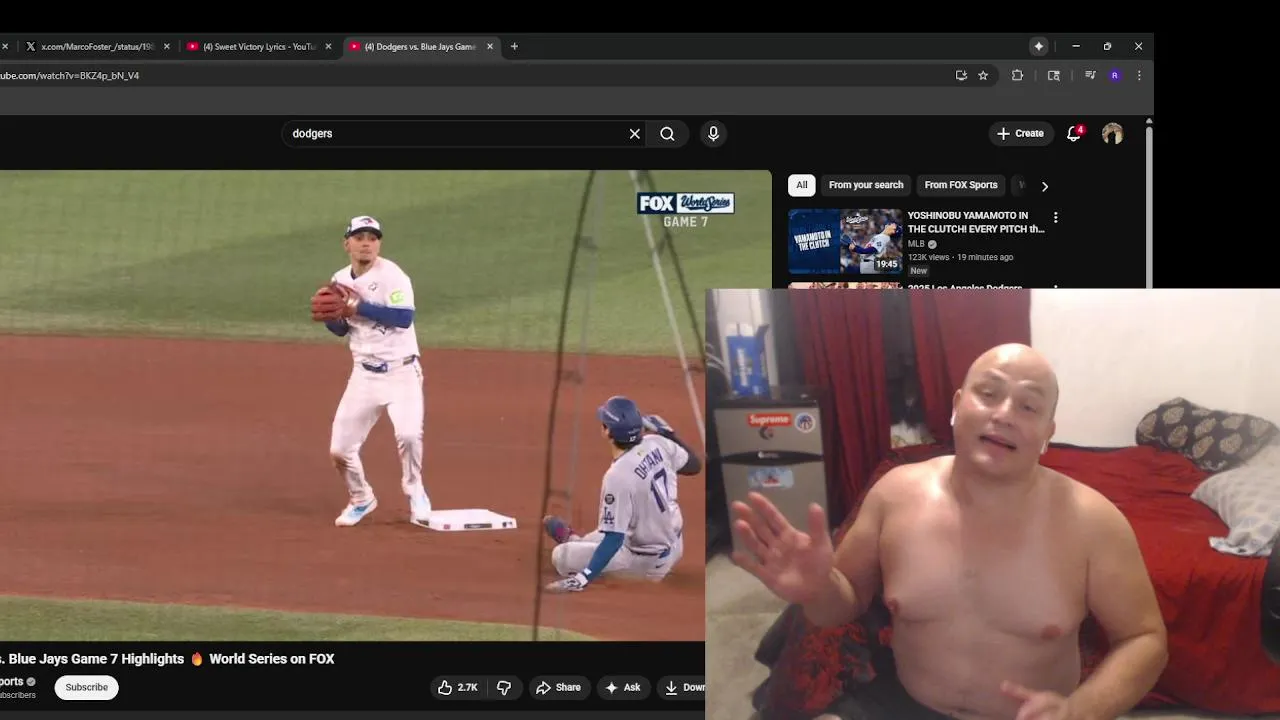Select the 'From your search' chip
The image size is (1280, 720).
click(x=866, y=185)
